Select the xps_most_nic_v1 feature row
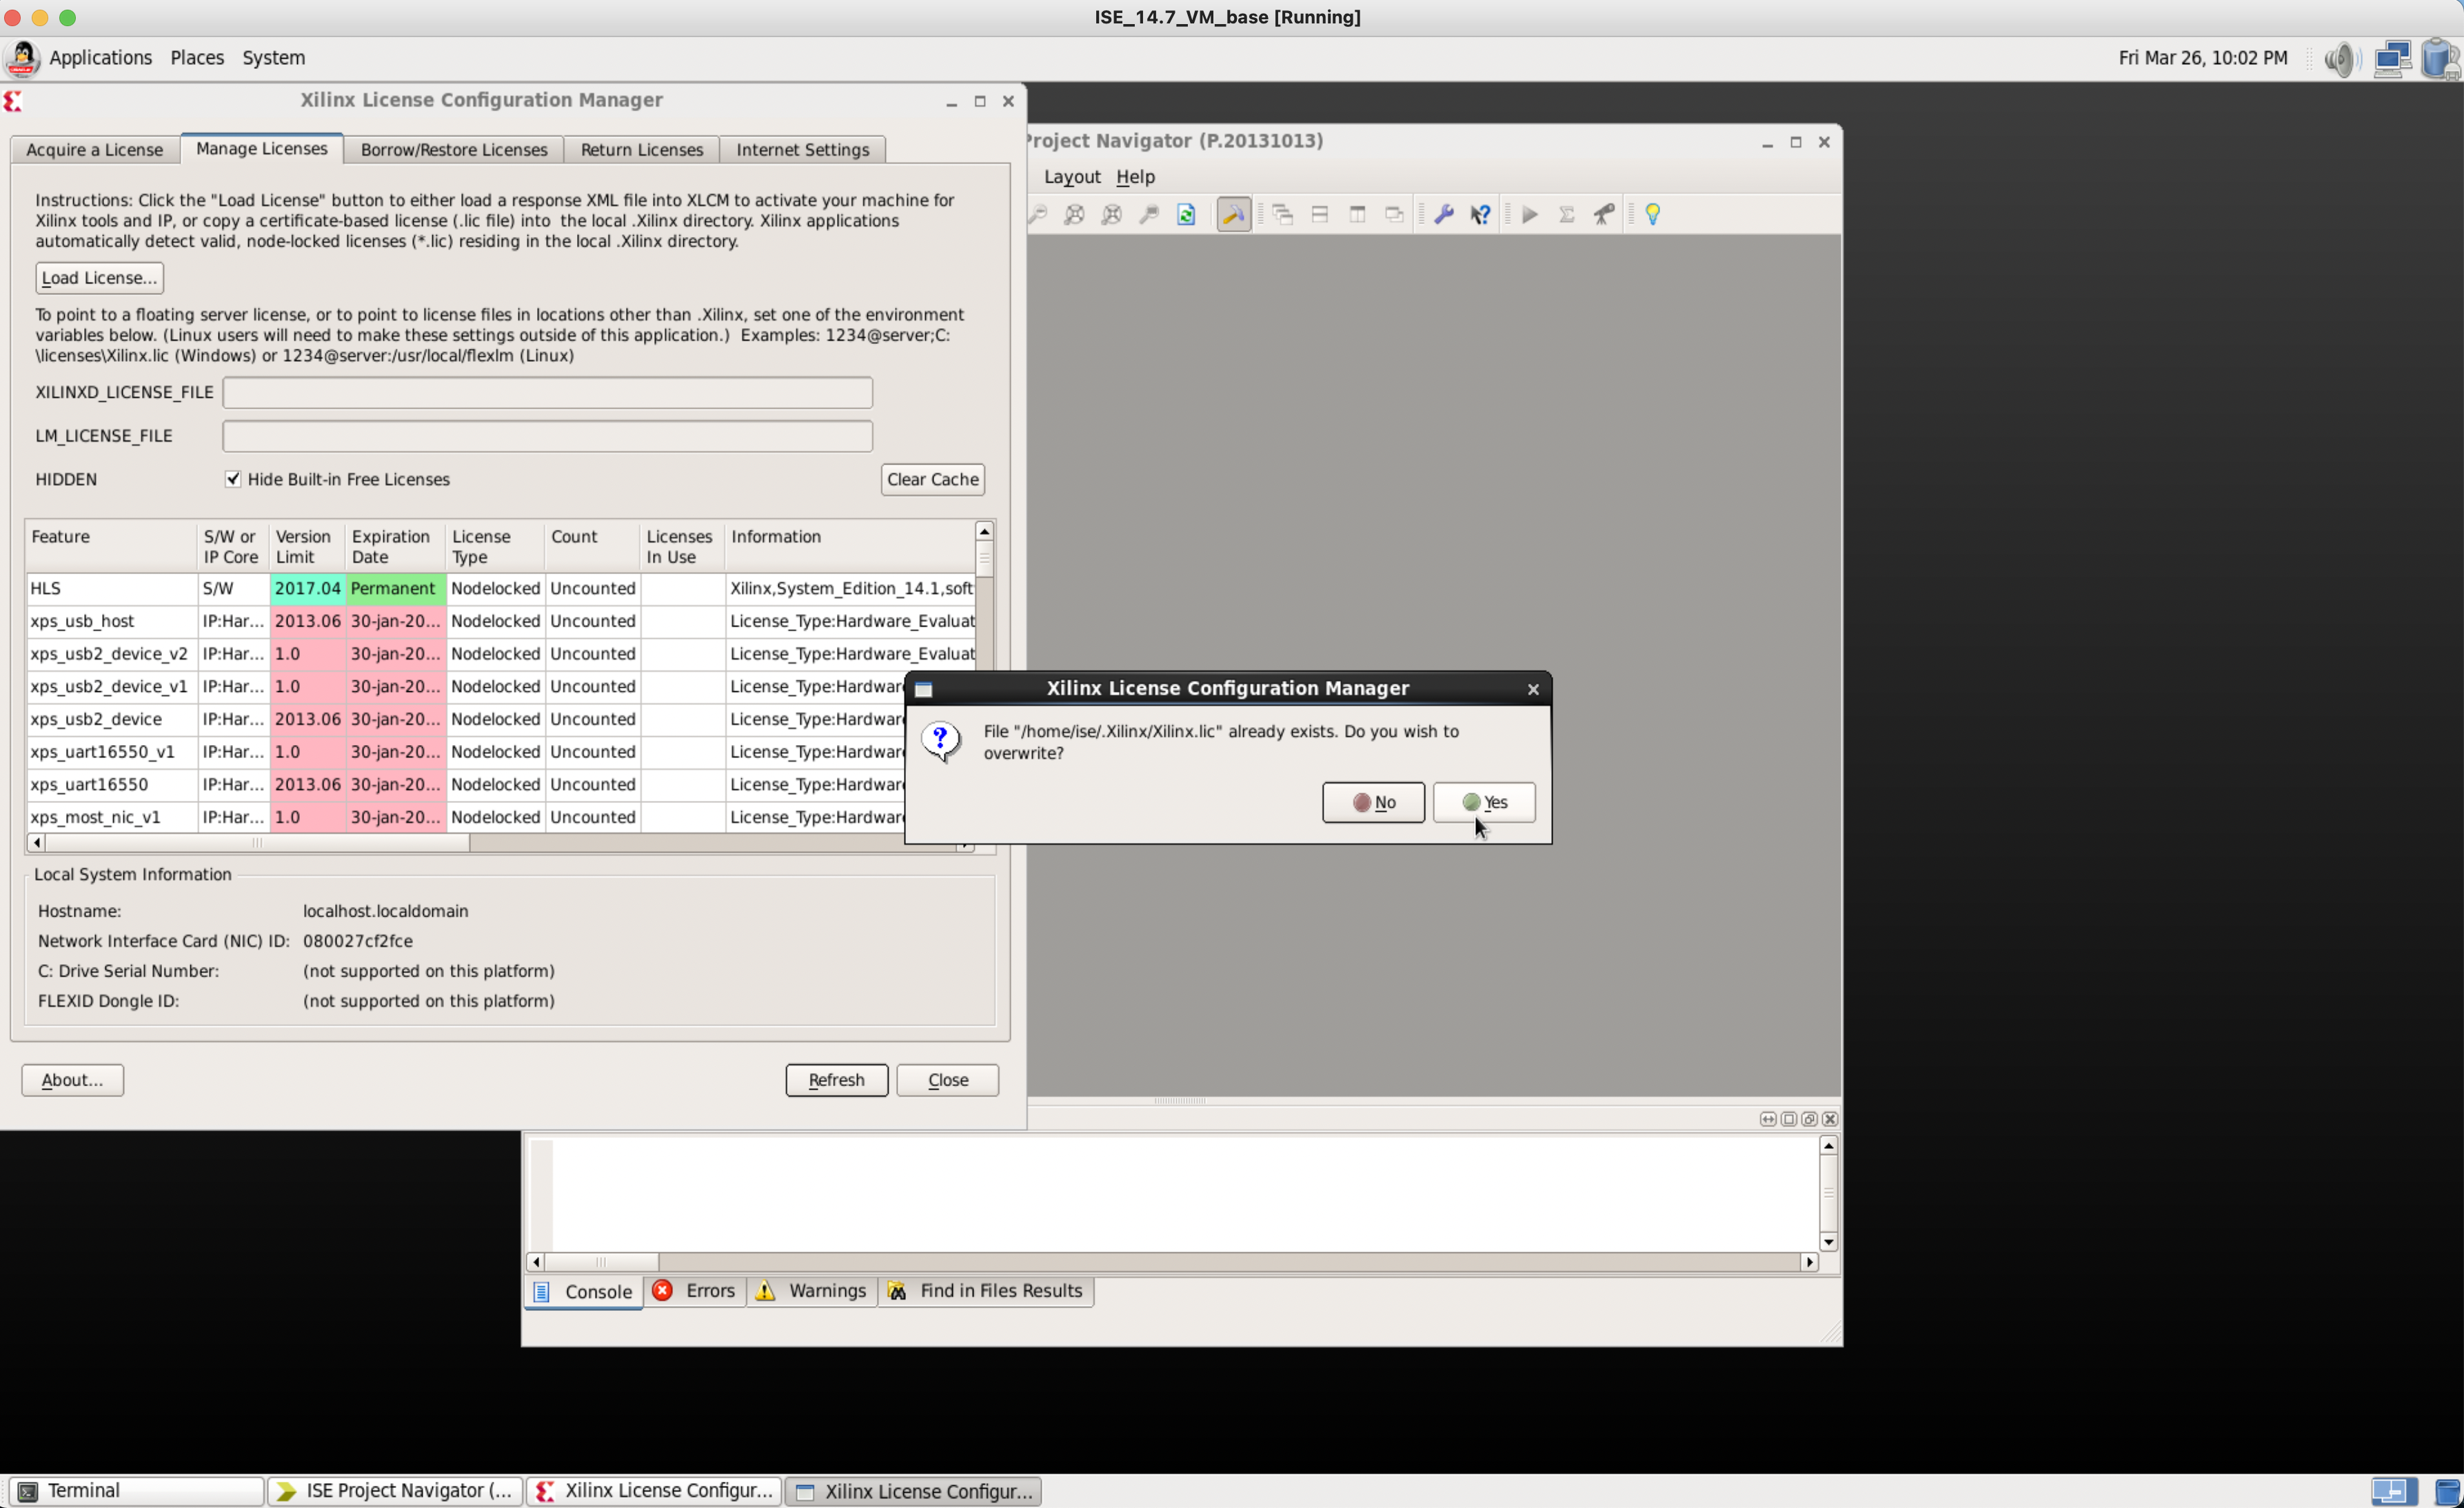Viewport: 2464px width, 1508px height. pos(465,817)
